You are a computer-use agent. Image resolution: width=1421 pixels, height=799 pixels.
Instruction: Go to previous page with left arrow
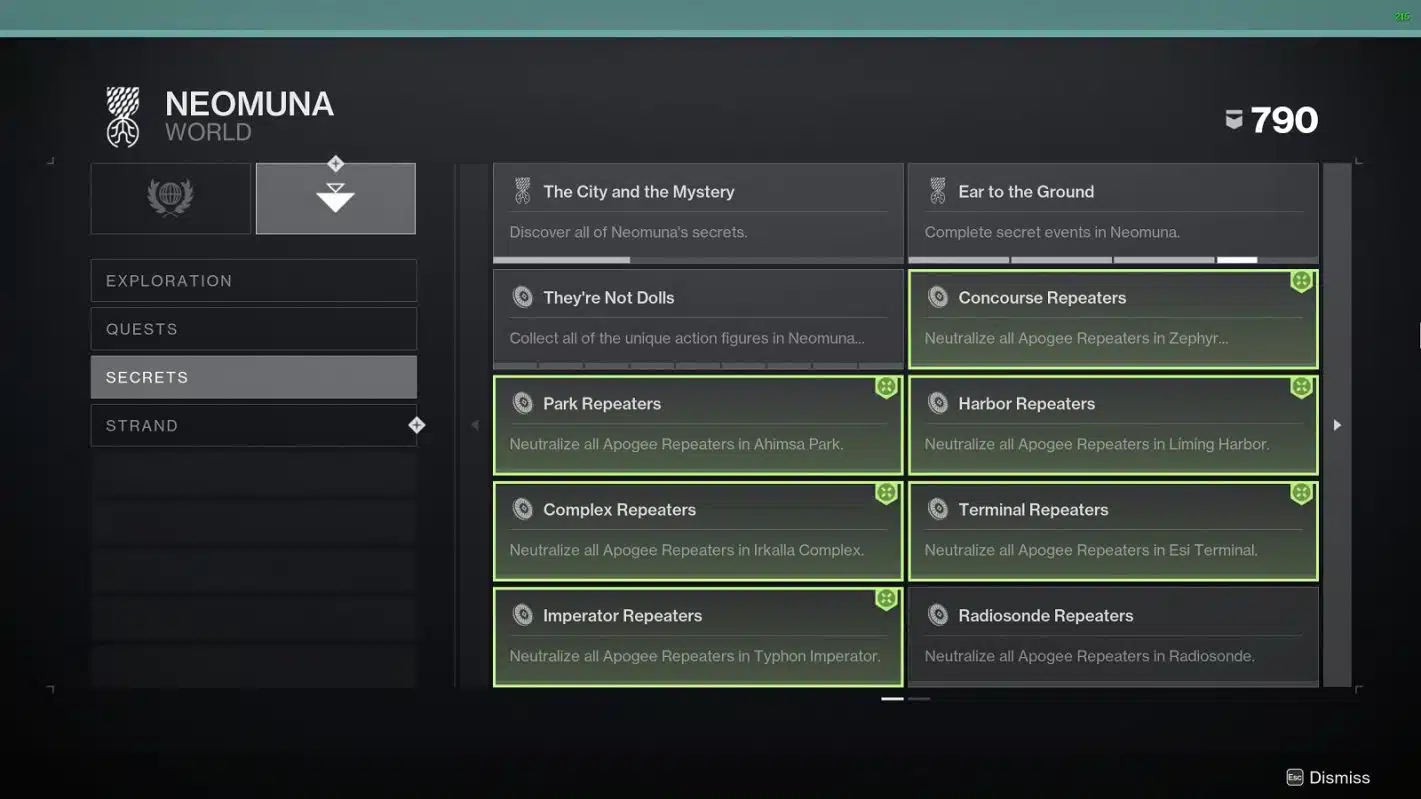tap(475, 425)
